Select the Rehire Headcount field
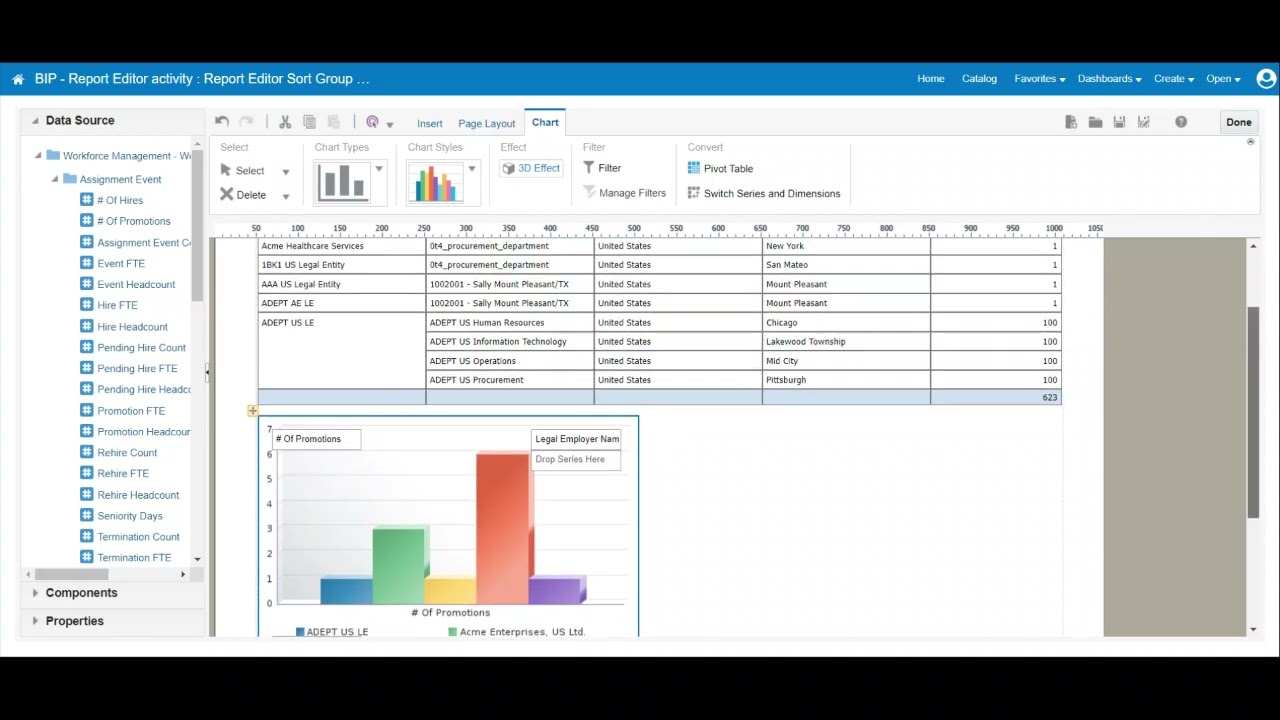The image size is (1280, 720). point(138,495)
